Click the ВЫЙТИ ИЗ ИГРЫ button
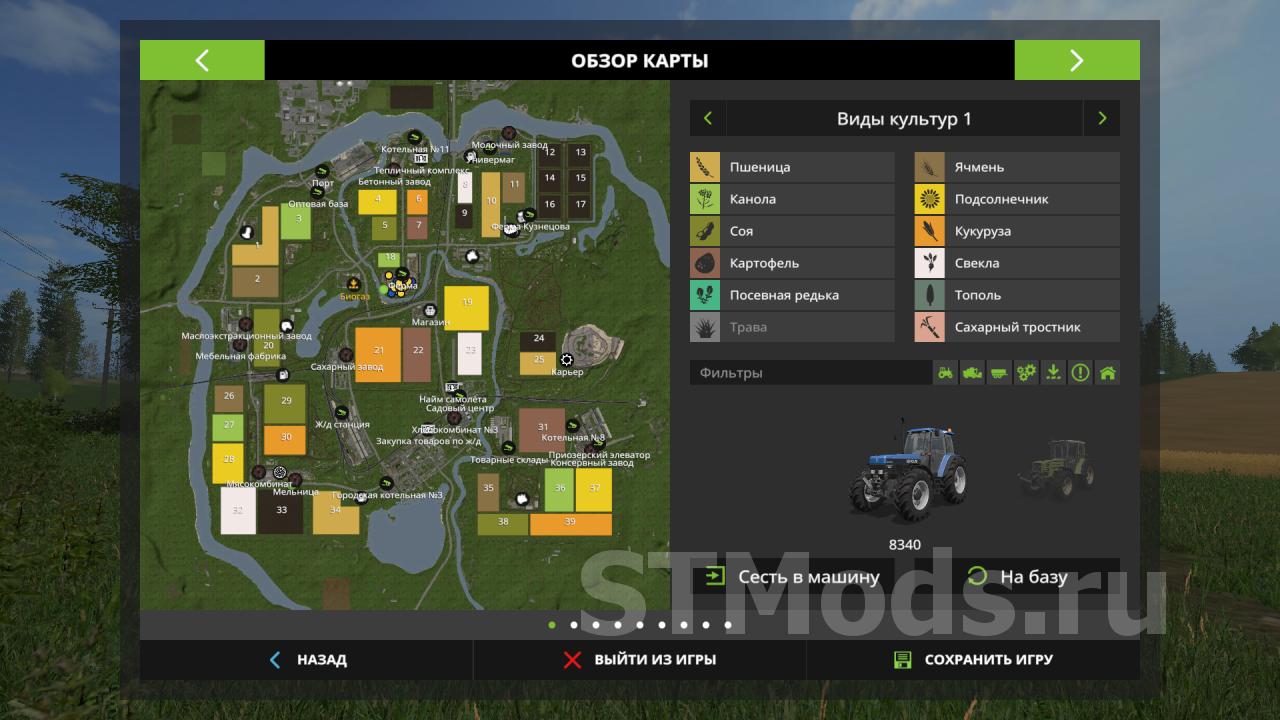Image resolution: width=1280 pixels, height=720 pixels. [640, 660]
